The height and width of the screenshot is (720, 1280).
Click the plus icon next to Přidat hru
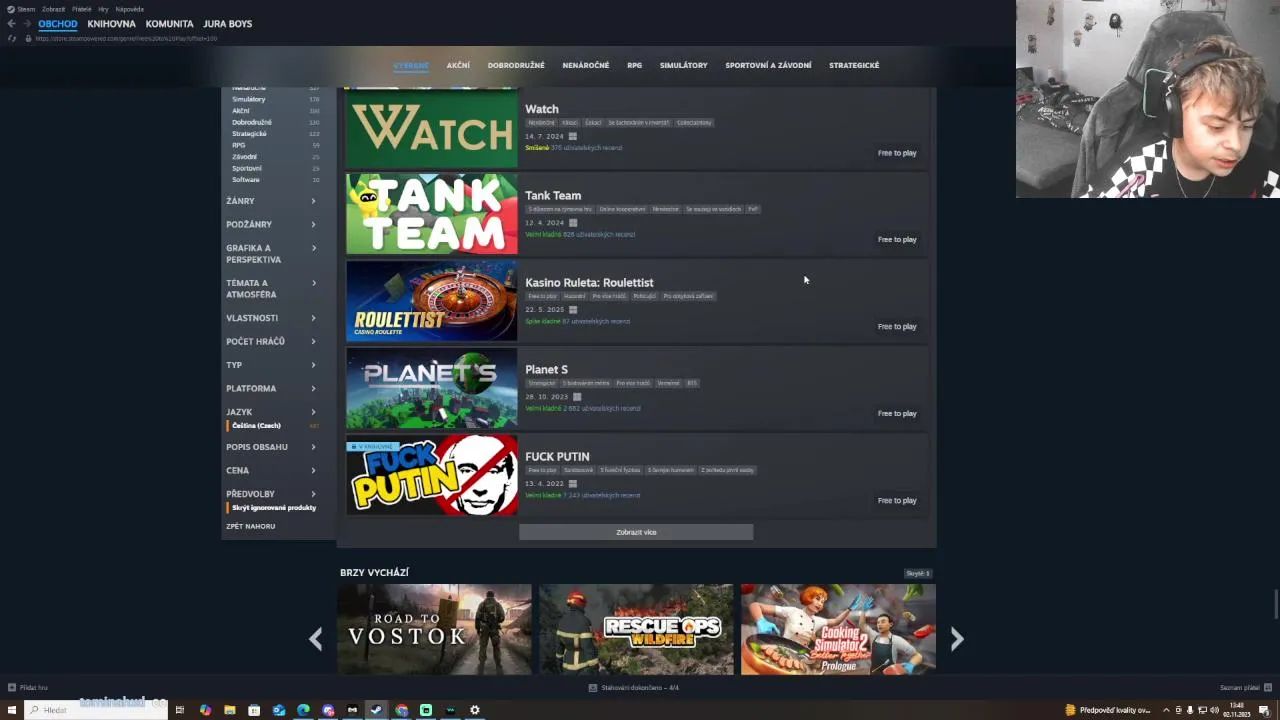point(12,688)
